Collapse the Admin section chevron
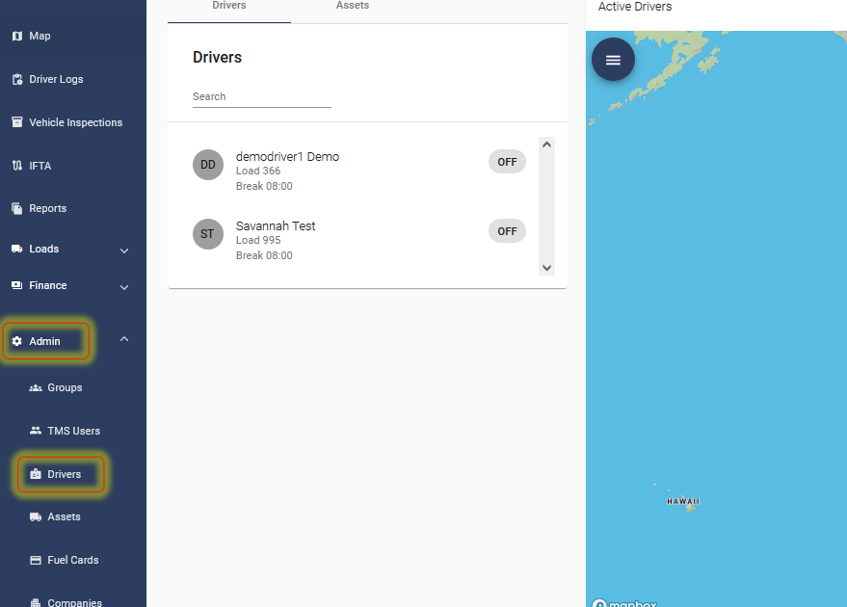 [124, 340]
